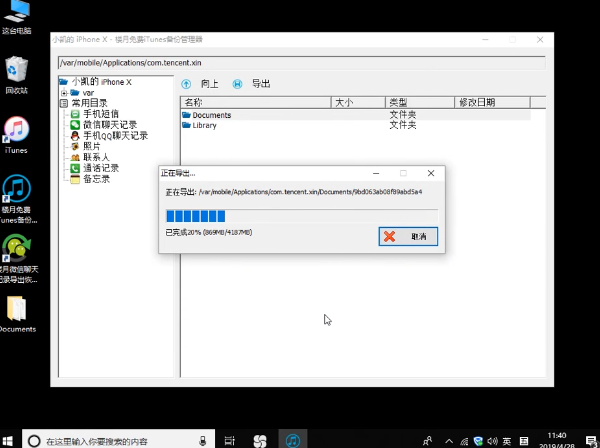Show hidden system tray icons
The width and height of the screenshot is (600, 448).
coord(449,441)
